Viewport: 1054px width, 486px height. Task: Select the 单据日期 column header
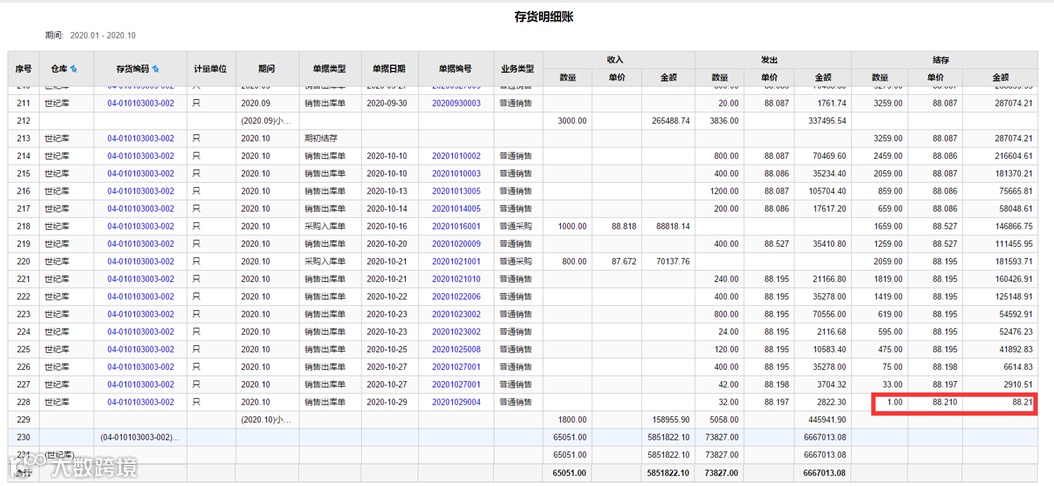pos(389,69)
